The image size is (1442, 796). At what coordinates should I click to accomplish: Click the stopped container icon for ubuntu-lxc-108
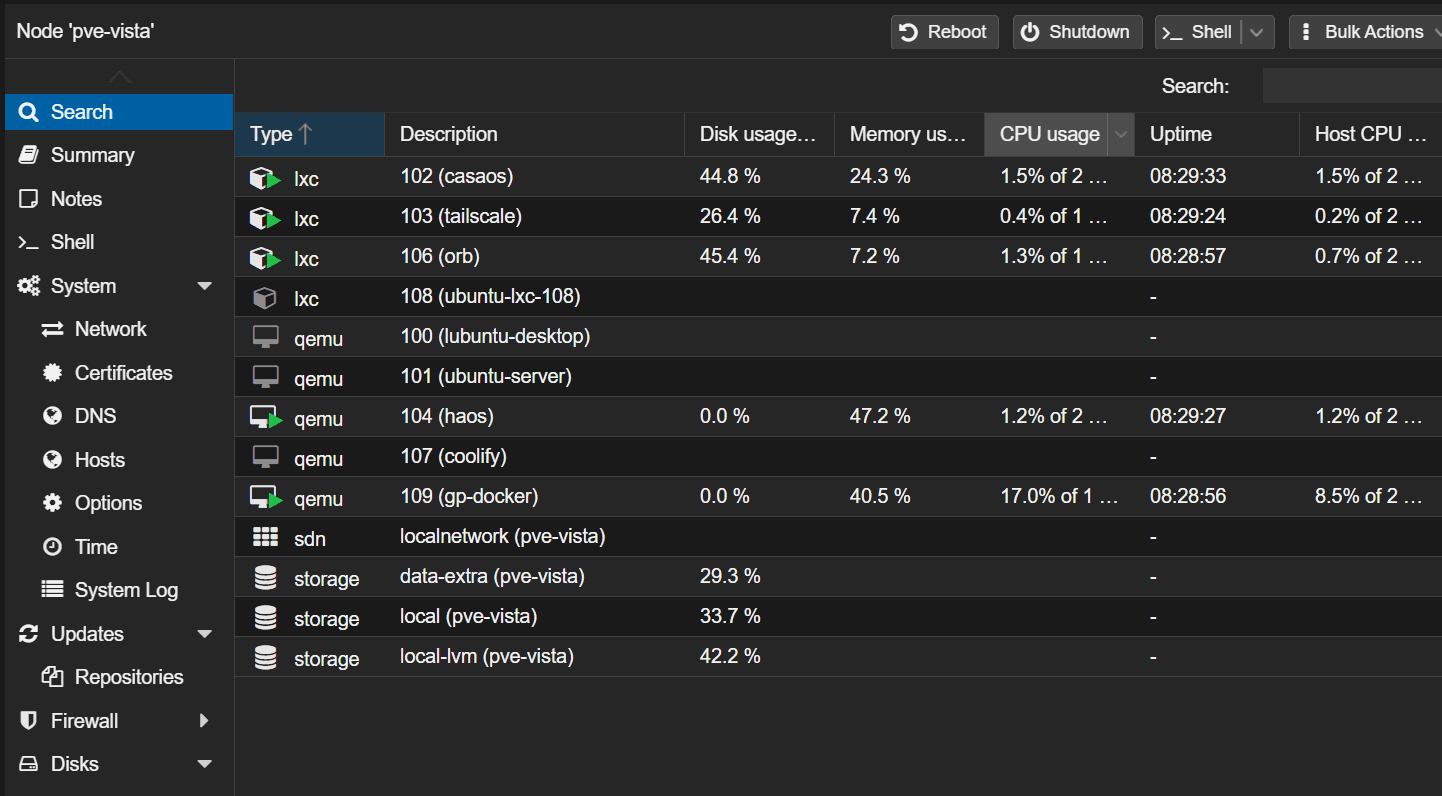click(264, 298)
